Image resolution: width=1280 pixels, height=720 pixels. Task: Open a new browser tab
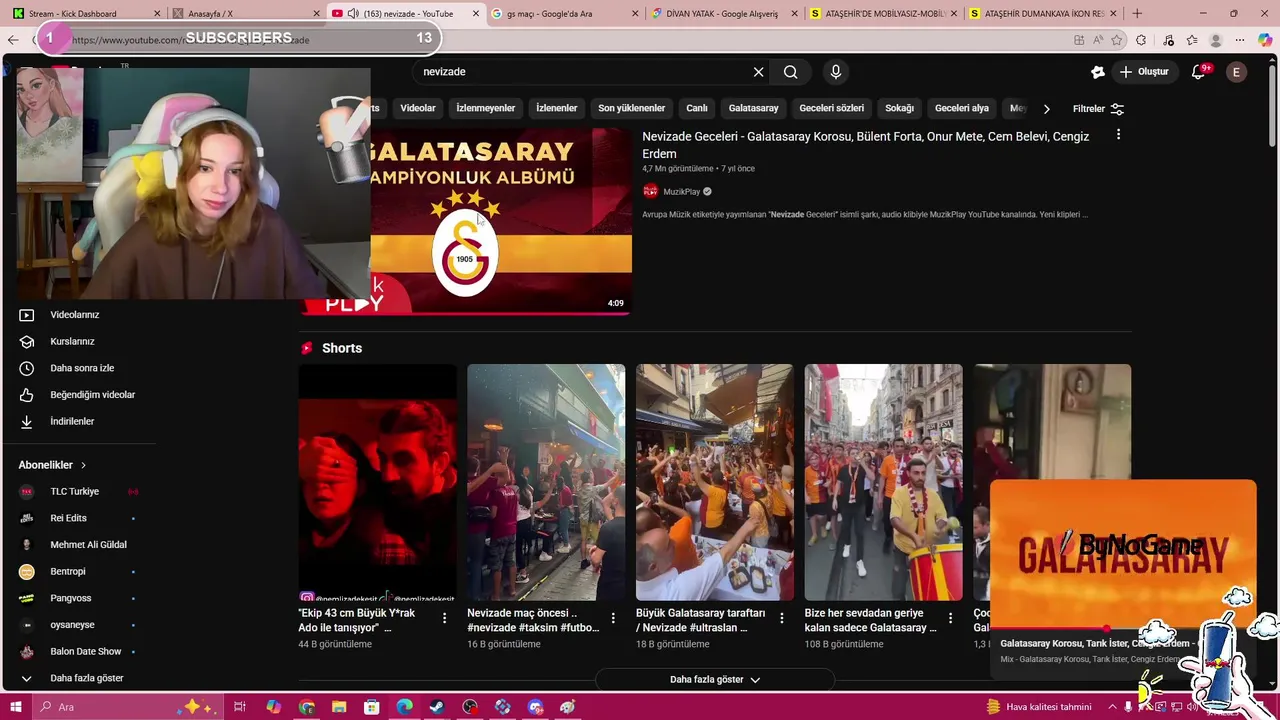tap(1137, 14)
